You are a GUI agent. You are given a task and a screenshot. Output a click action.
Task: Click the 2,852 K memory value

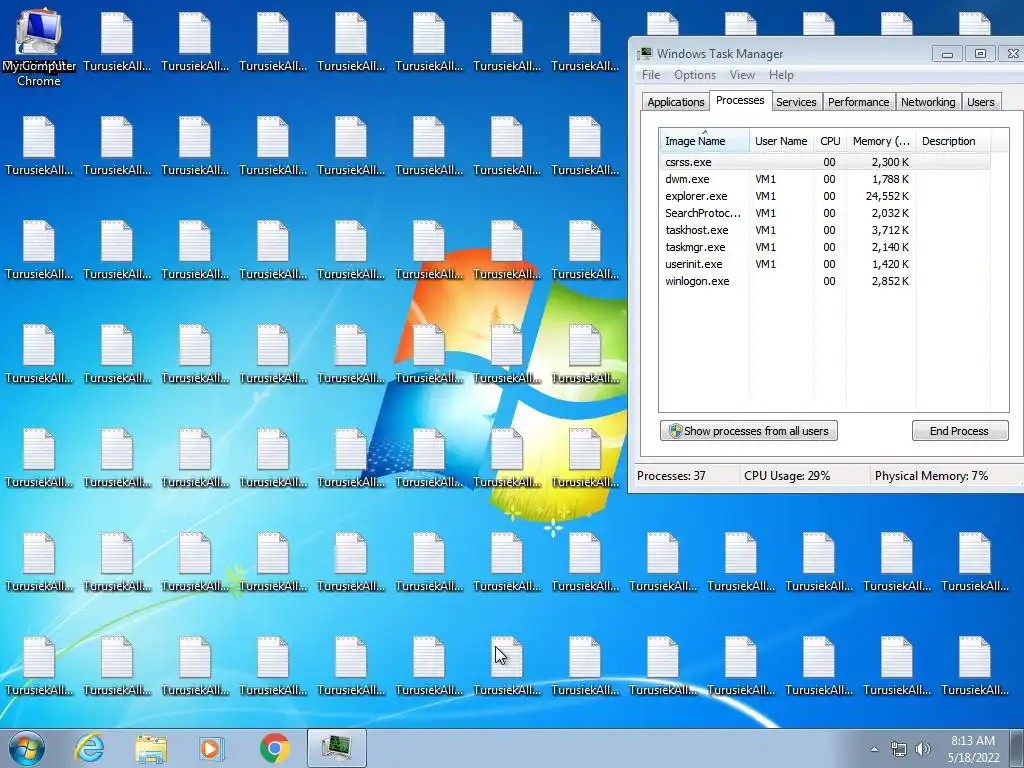tap(890, 281)
